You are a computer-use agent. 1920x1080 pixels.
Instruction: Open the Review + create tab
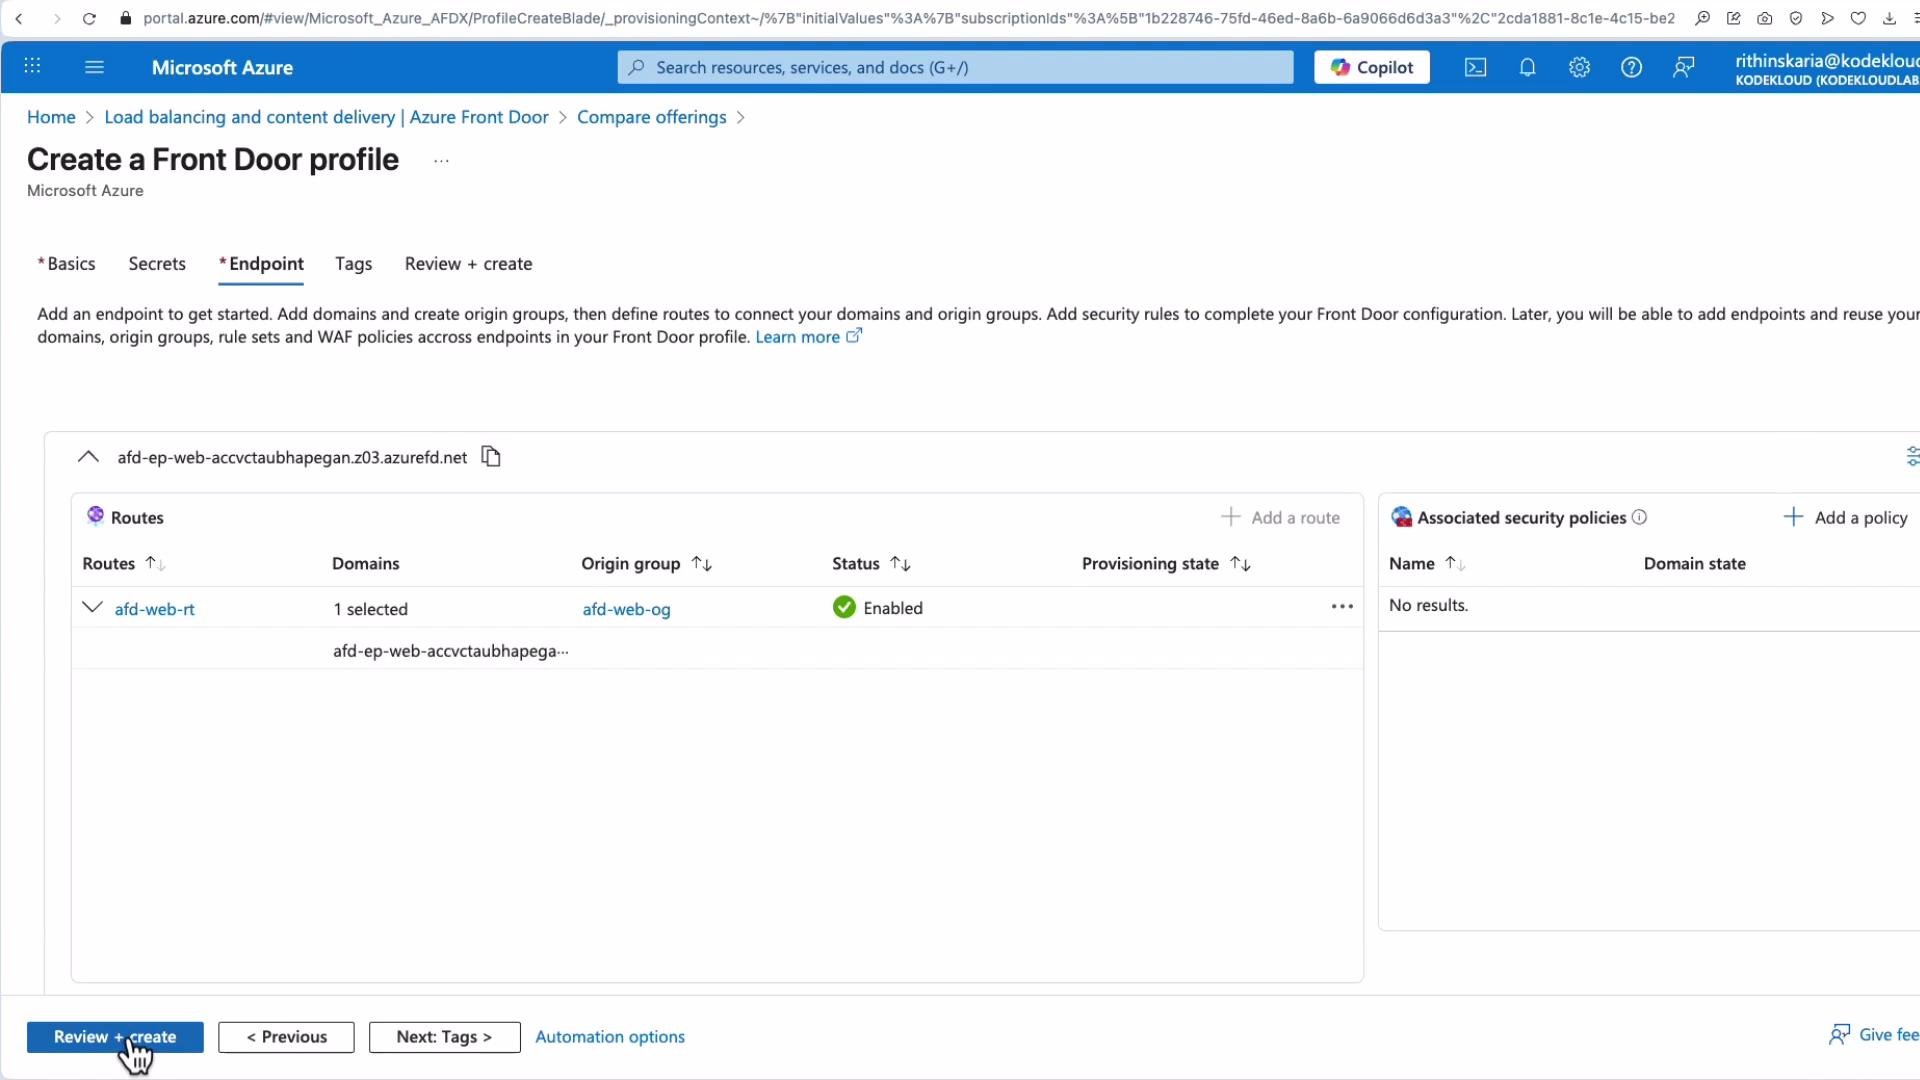click(x=468, y=264)
